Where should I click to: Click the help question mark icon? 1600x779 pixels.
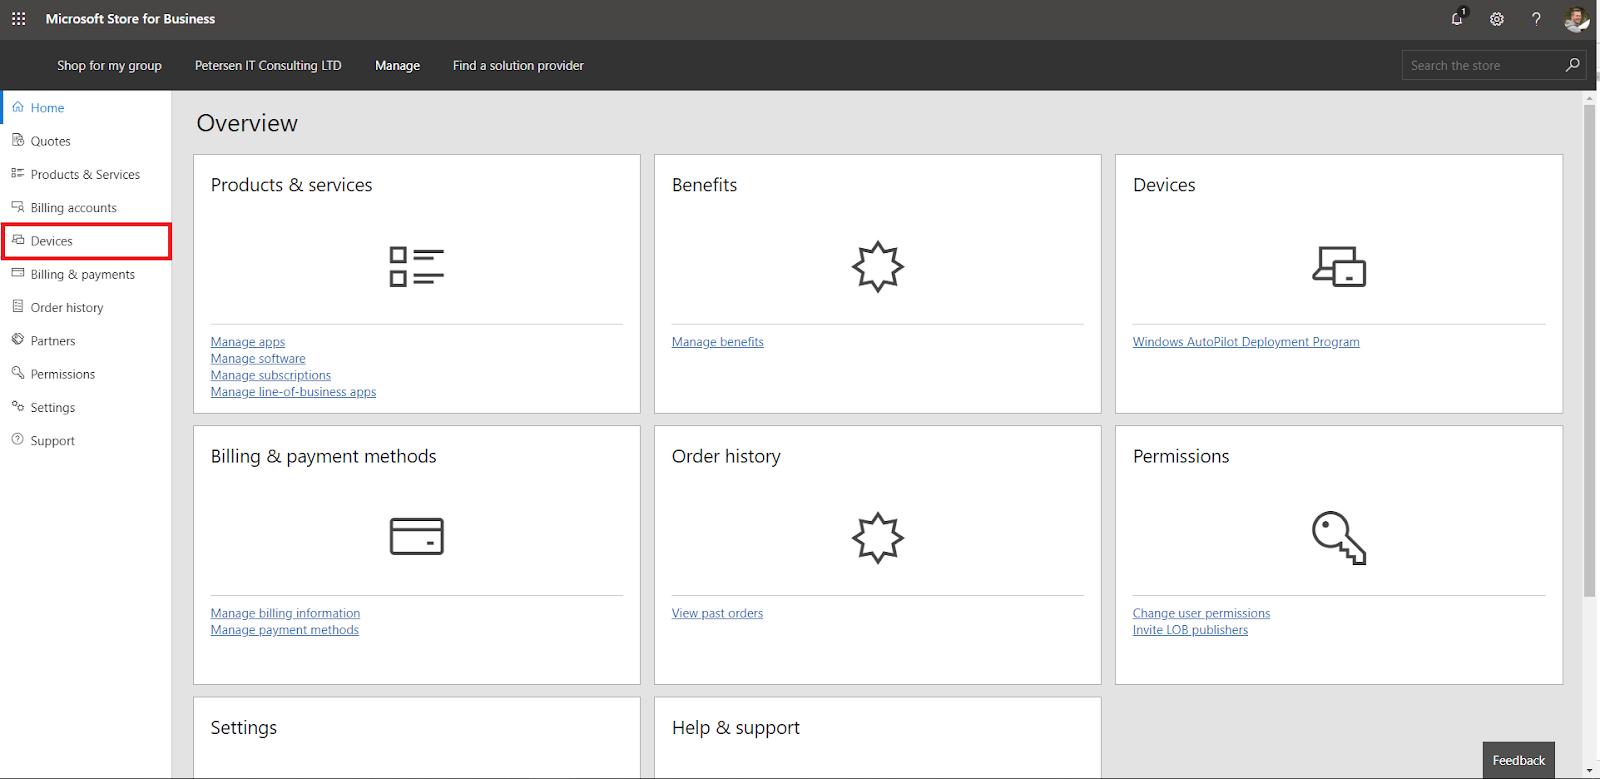click(x=1536, y=19)
